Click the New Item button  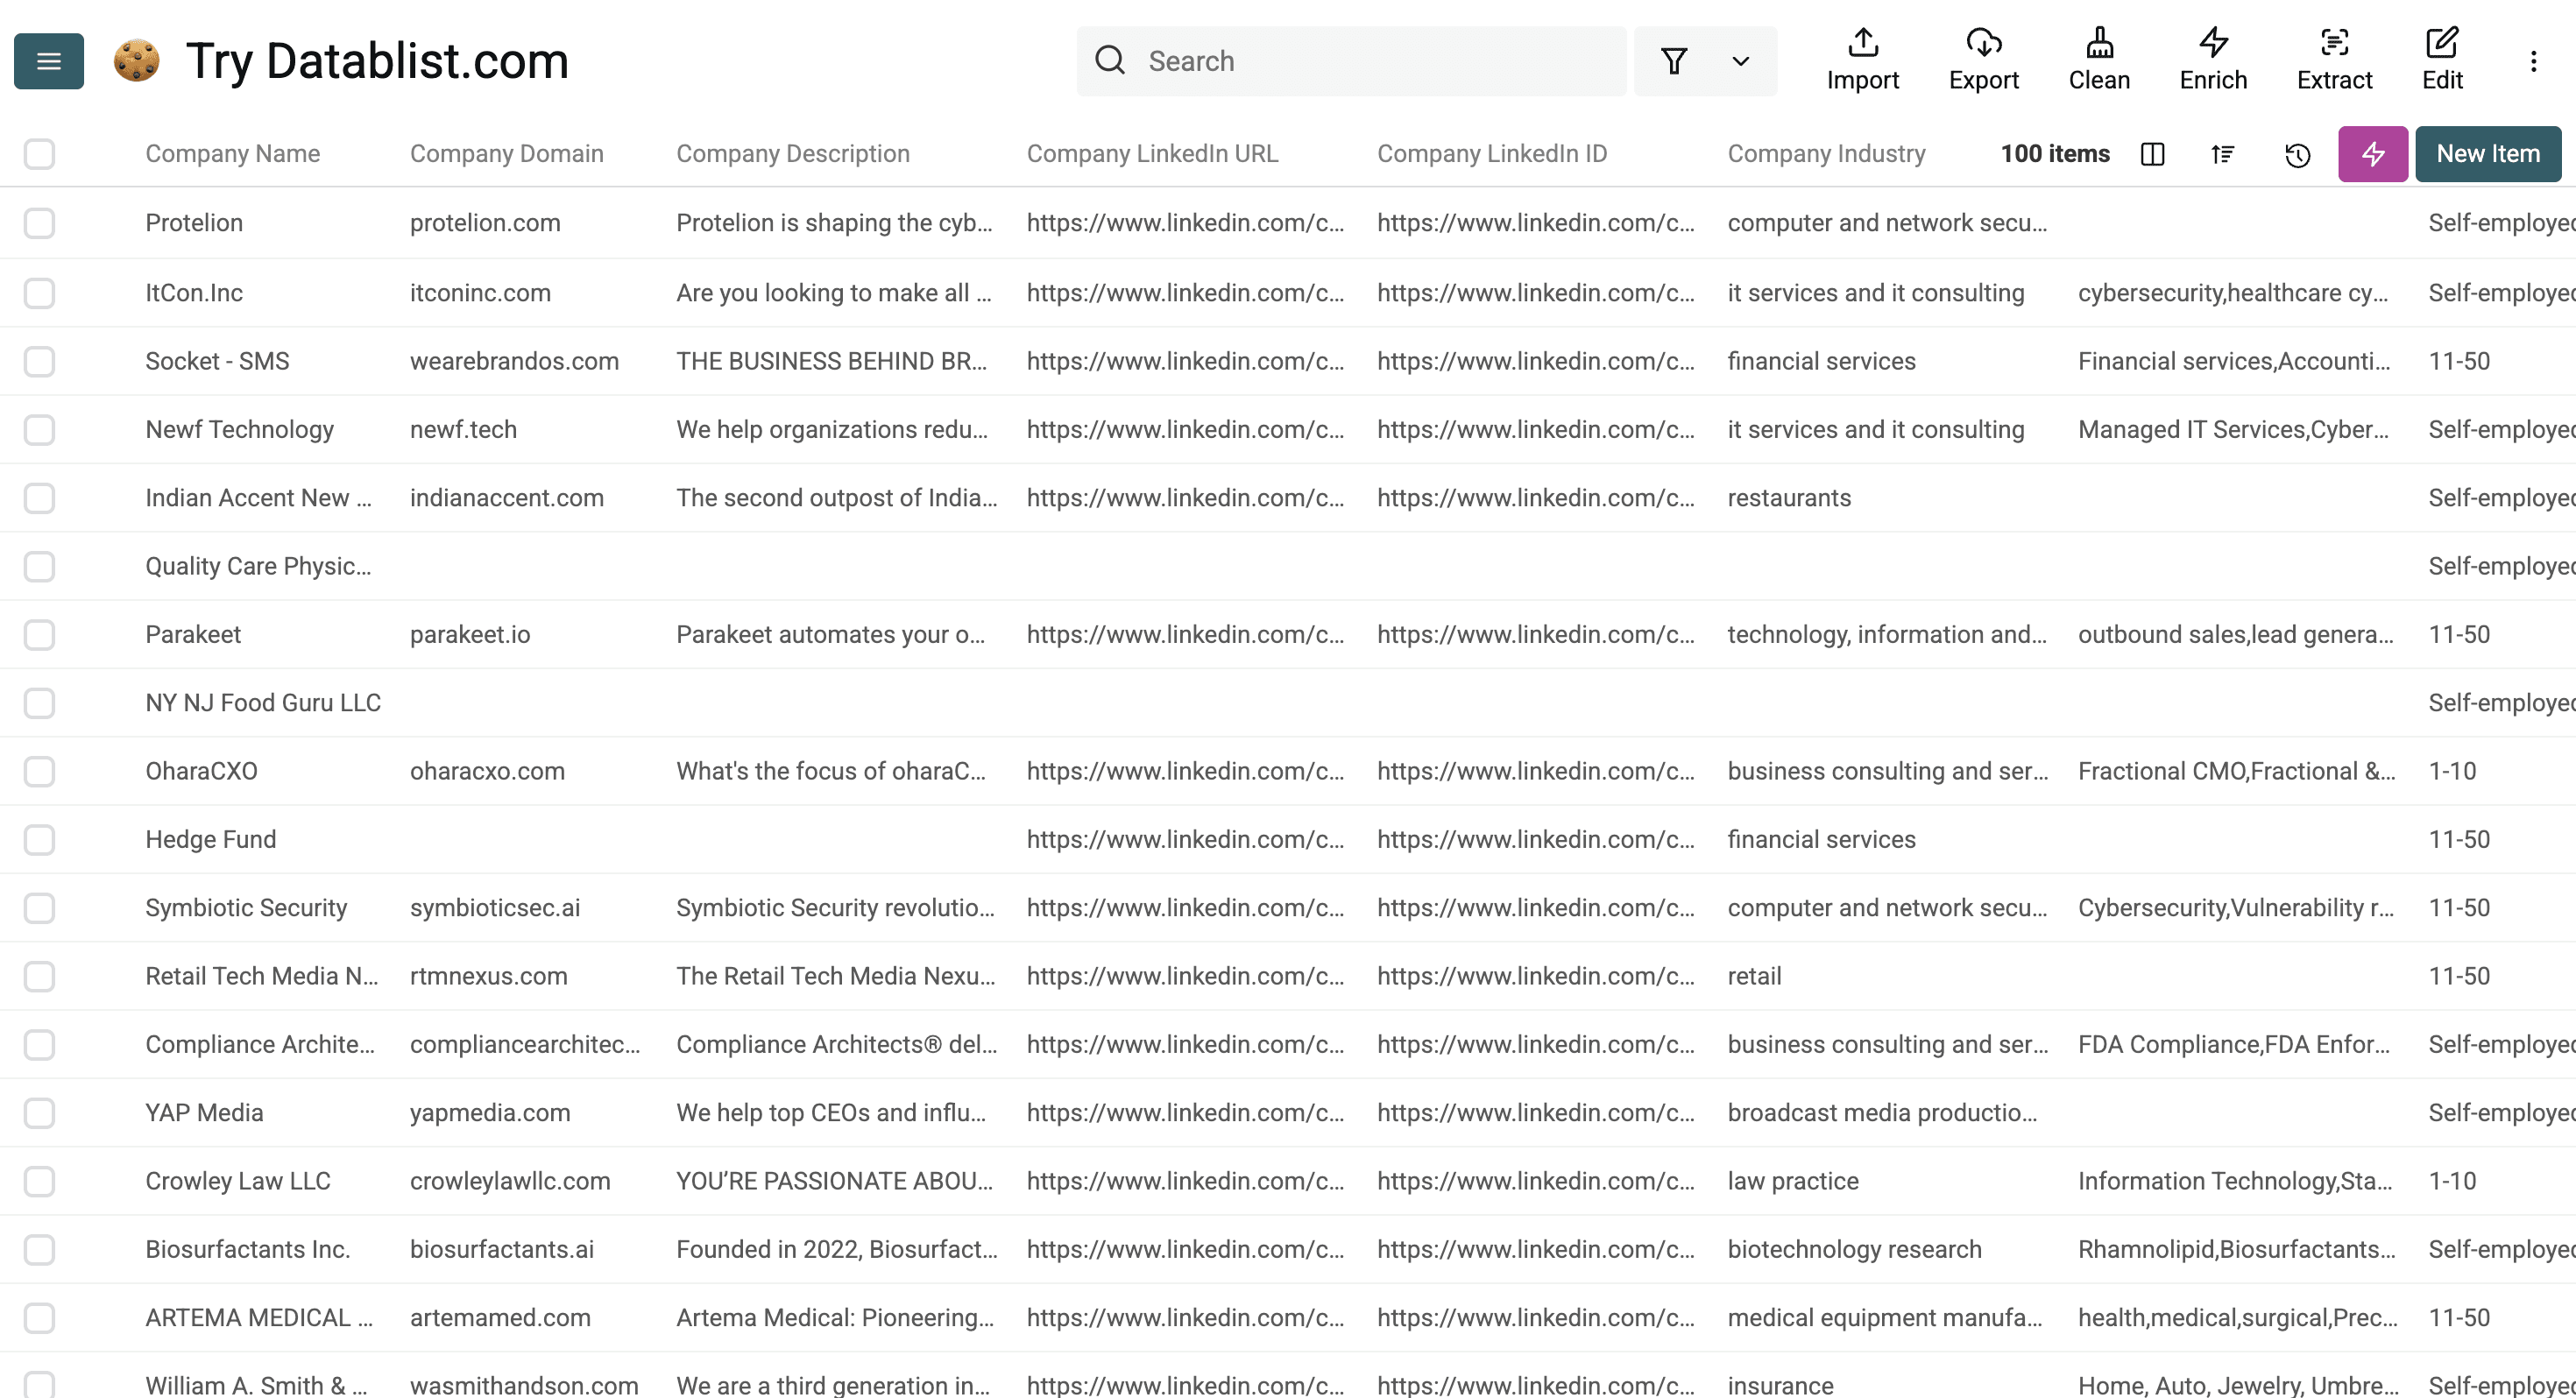tap(2487, 154)
